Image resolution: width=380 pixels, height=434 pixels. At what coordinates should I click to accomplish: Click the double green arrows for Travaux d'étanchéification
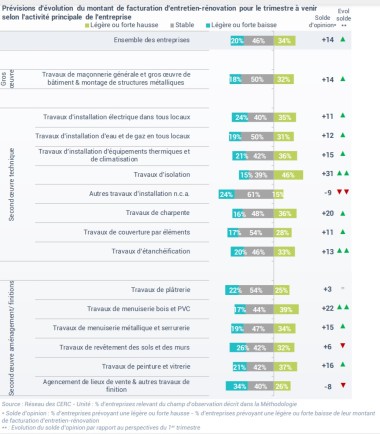pyautogui.click(x=343, y=251)
